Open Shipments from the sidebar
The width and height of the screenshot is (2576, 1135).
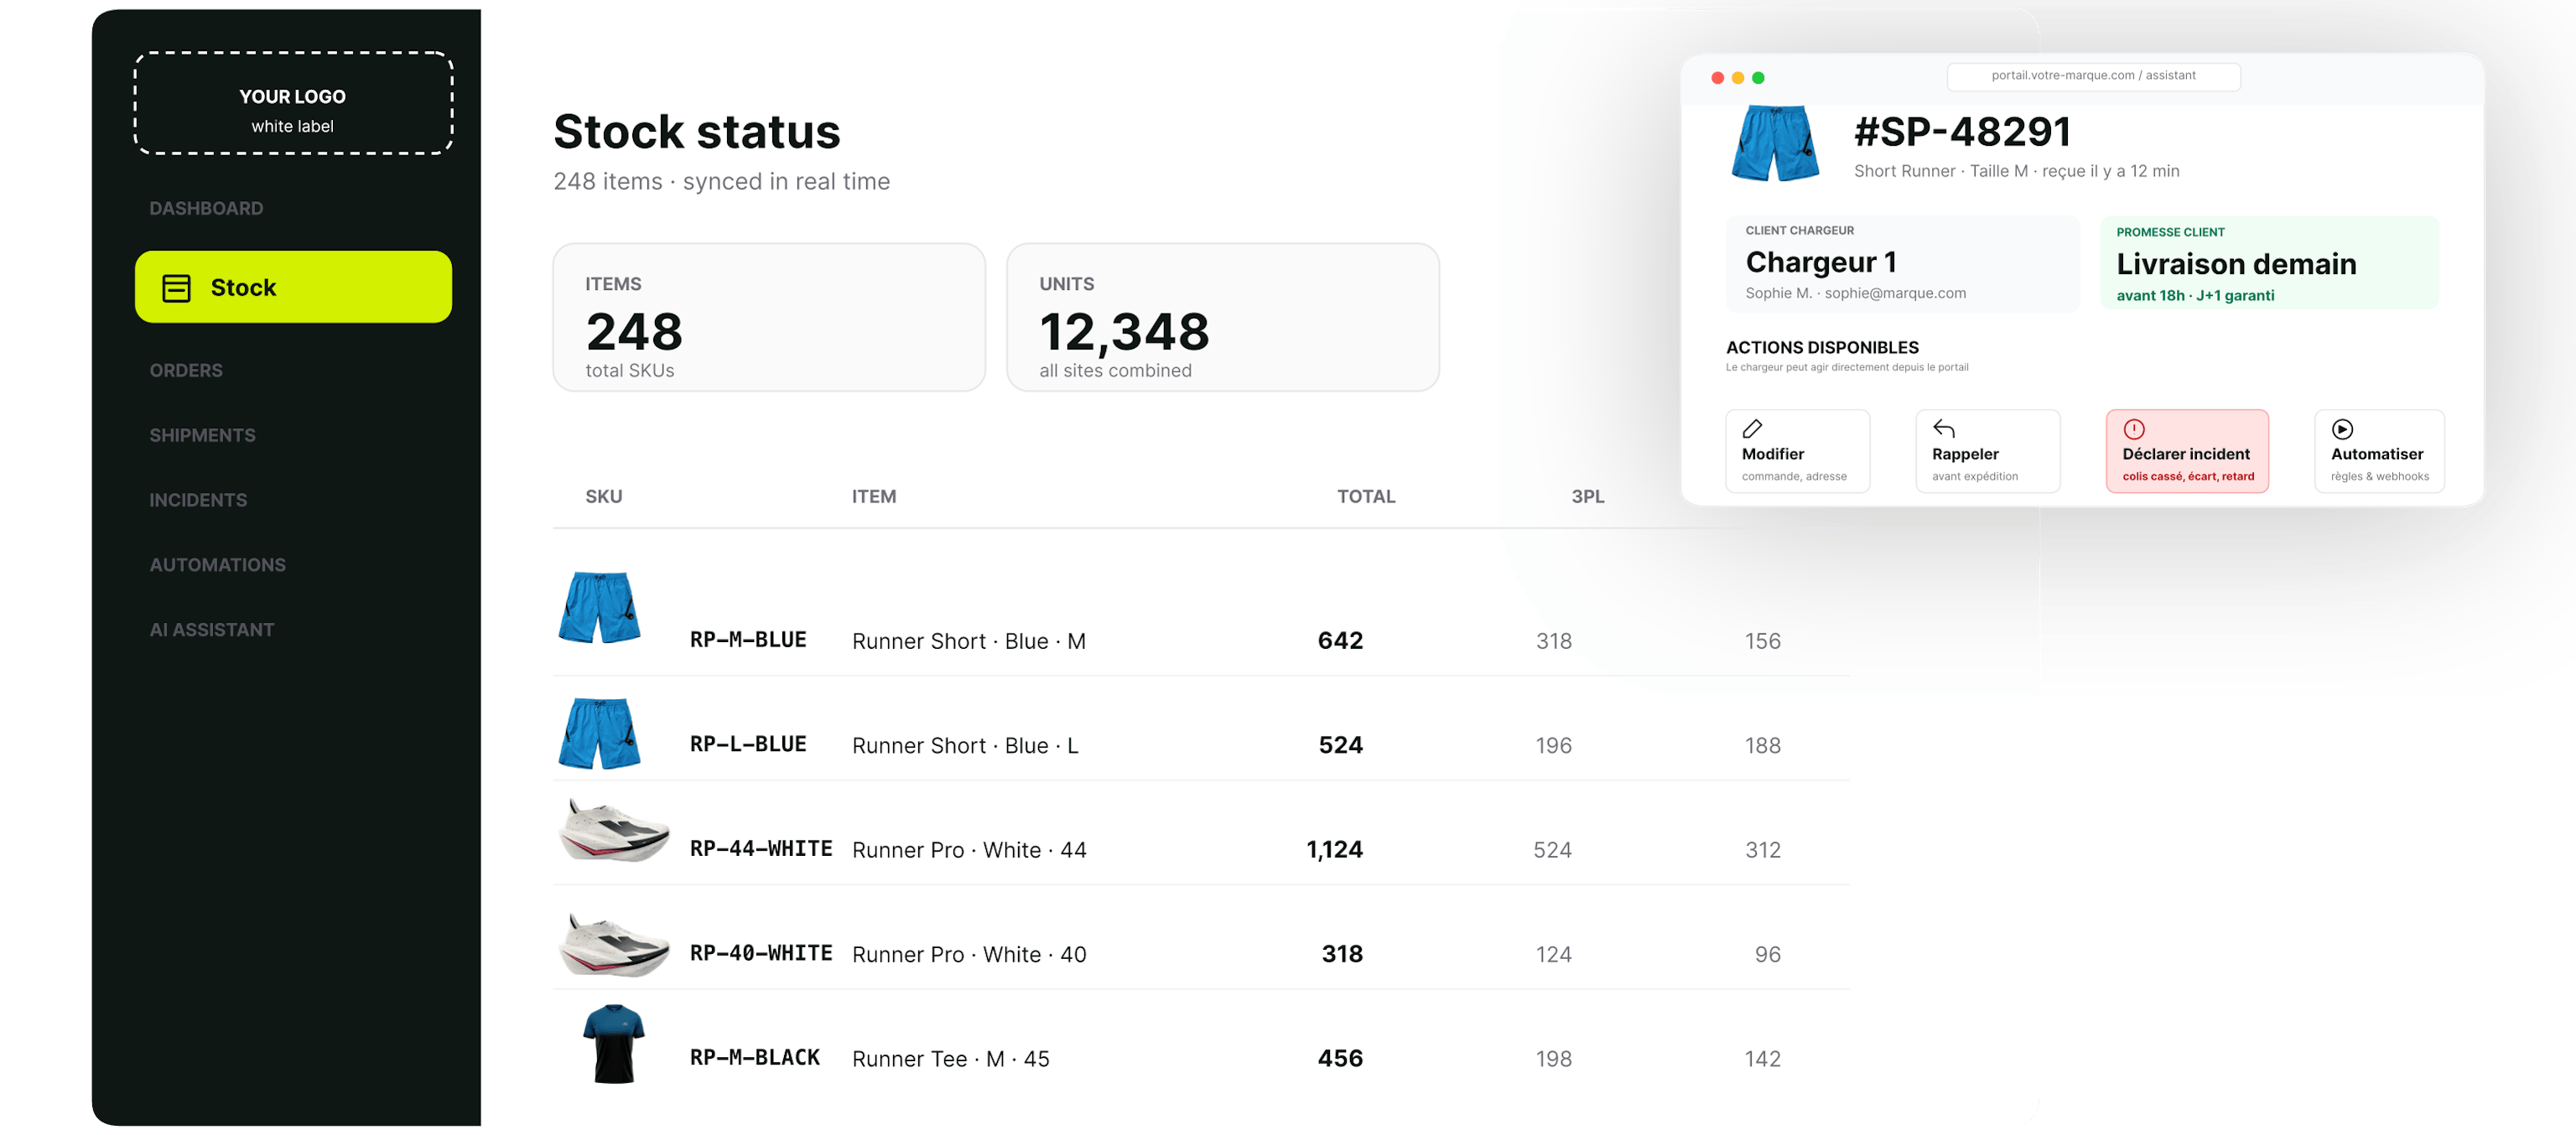(202, 435)
